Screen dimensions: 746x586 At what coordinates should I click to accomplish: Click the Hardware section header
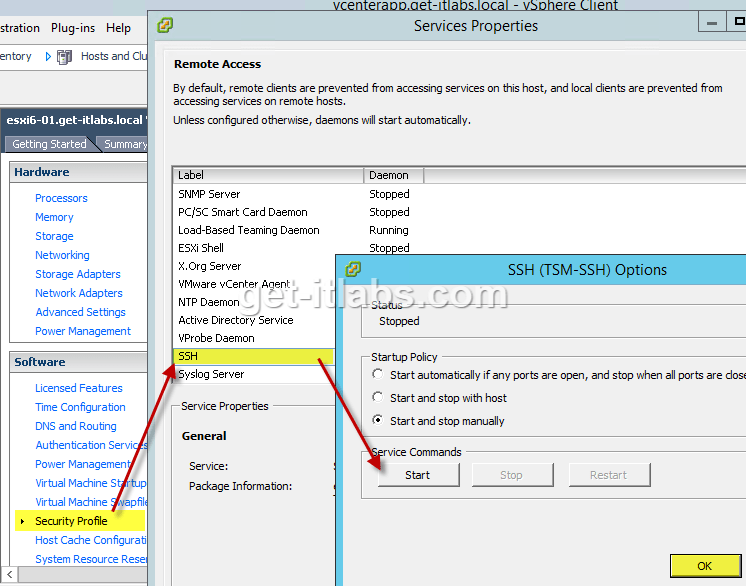[x=79, y=172]
